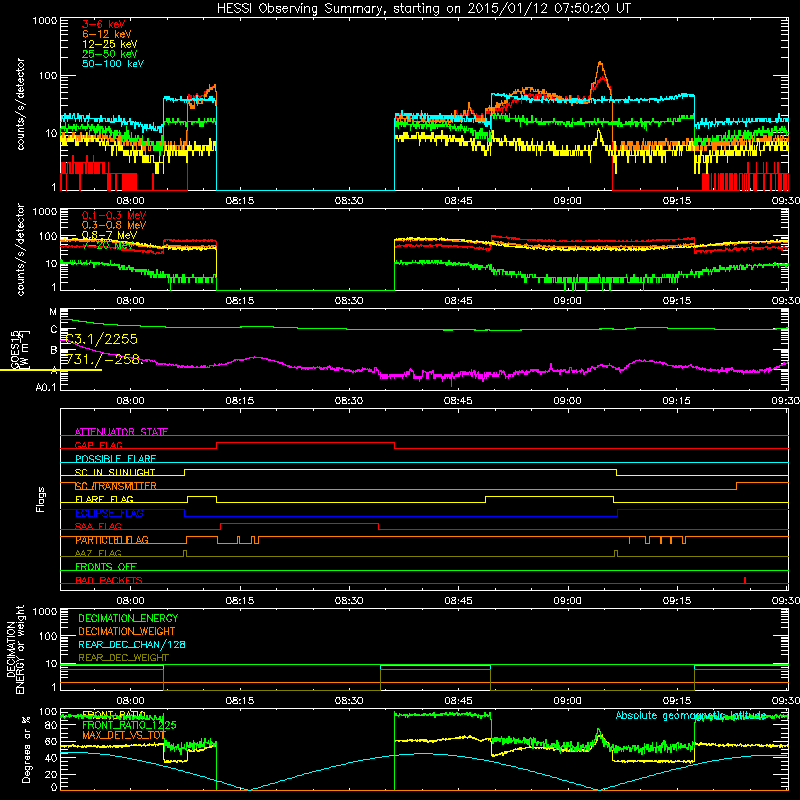Click the 09:00 tick under the keV panel

(x=567, y=201)
